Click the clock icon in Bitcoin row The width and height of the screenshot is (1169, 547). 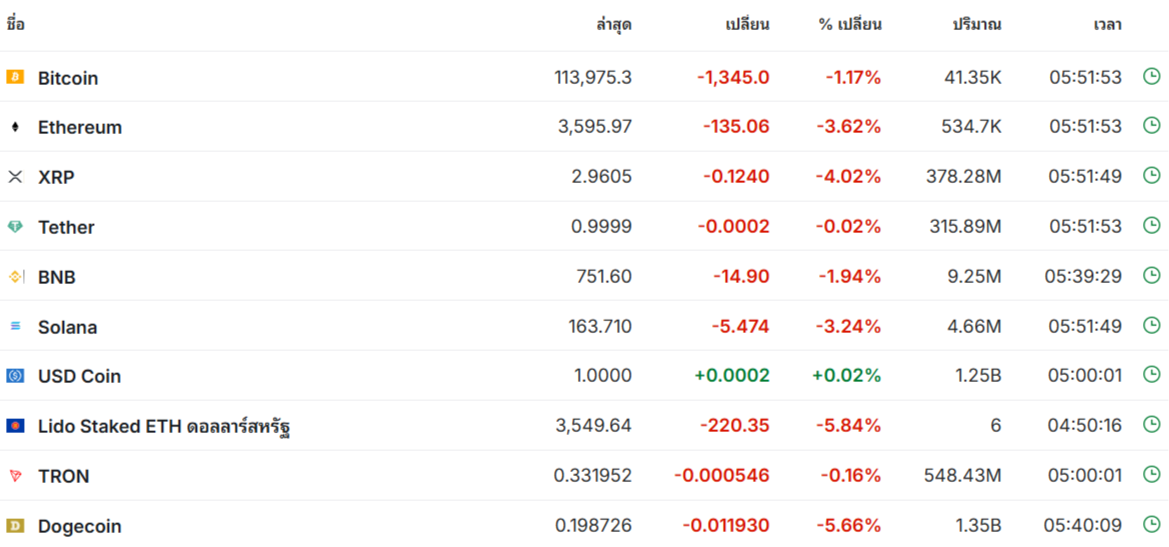(x=1152, y=76)
